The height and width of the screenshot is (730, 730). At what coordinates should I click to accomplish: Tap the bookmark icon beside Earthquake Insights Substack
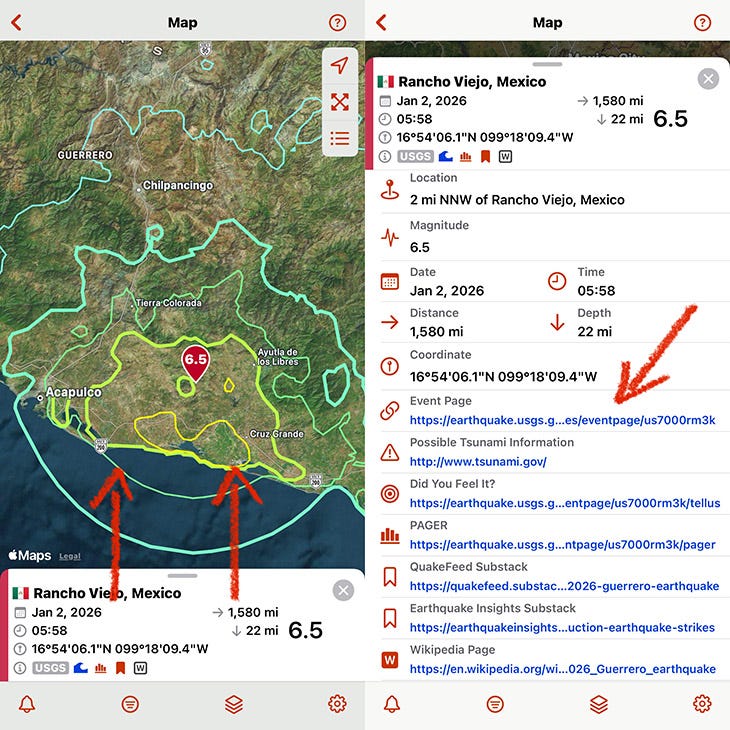(390, 618)
